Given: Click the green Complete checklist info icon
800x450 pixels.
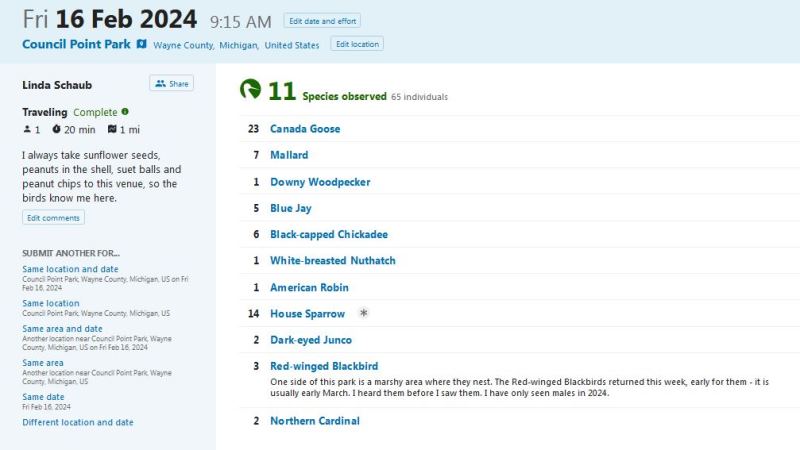Looking at the screenshot, I should (125, 112).
